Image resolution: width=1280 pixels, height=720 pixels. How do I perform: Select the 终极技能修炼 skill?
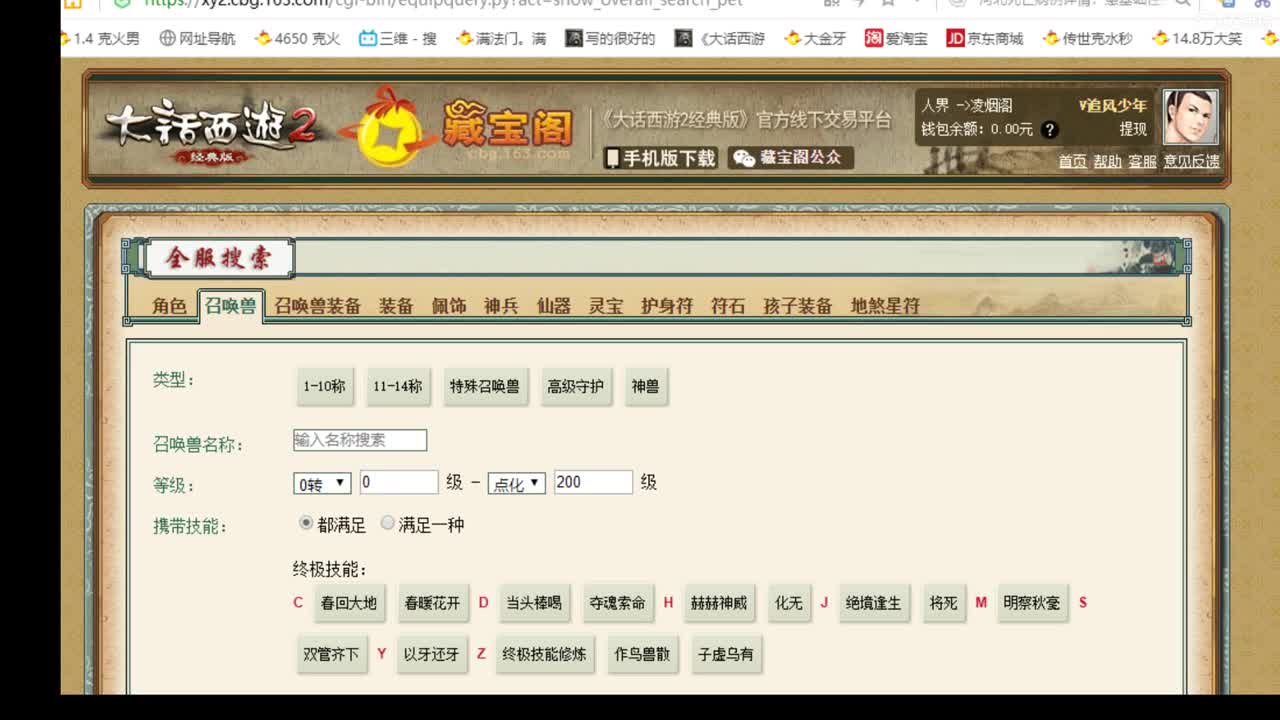tap(545, 654)
